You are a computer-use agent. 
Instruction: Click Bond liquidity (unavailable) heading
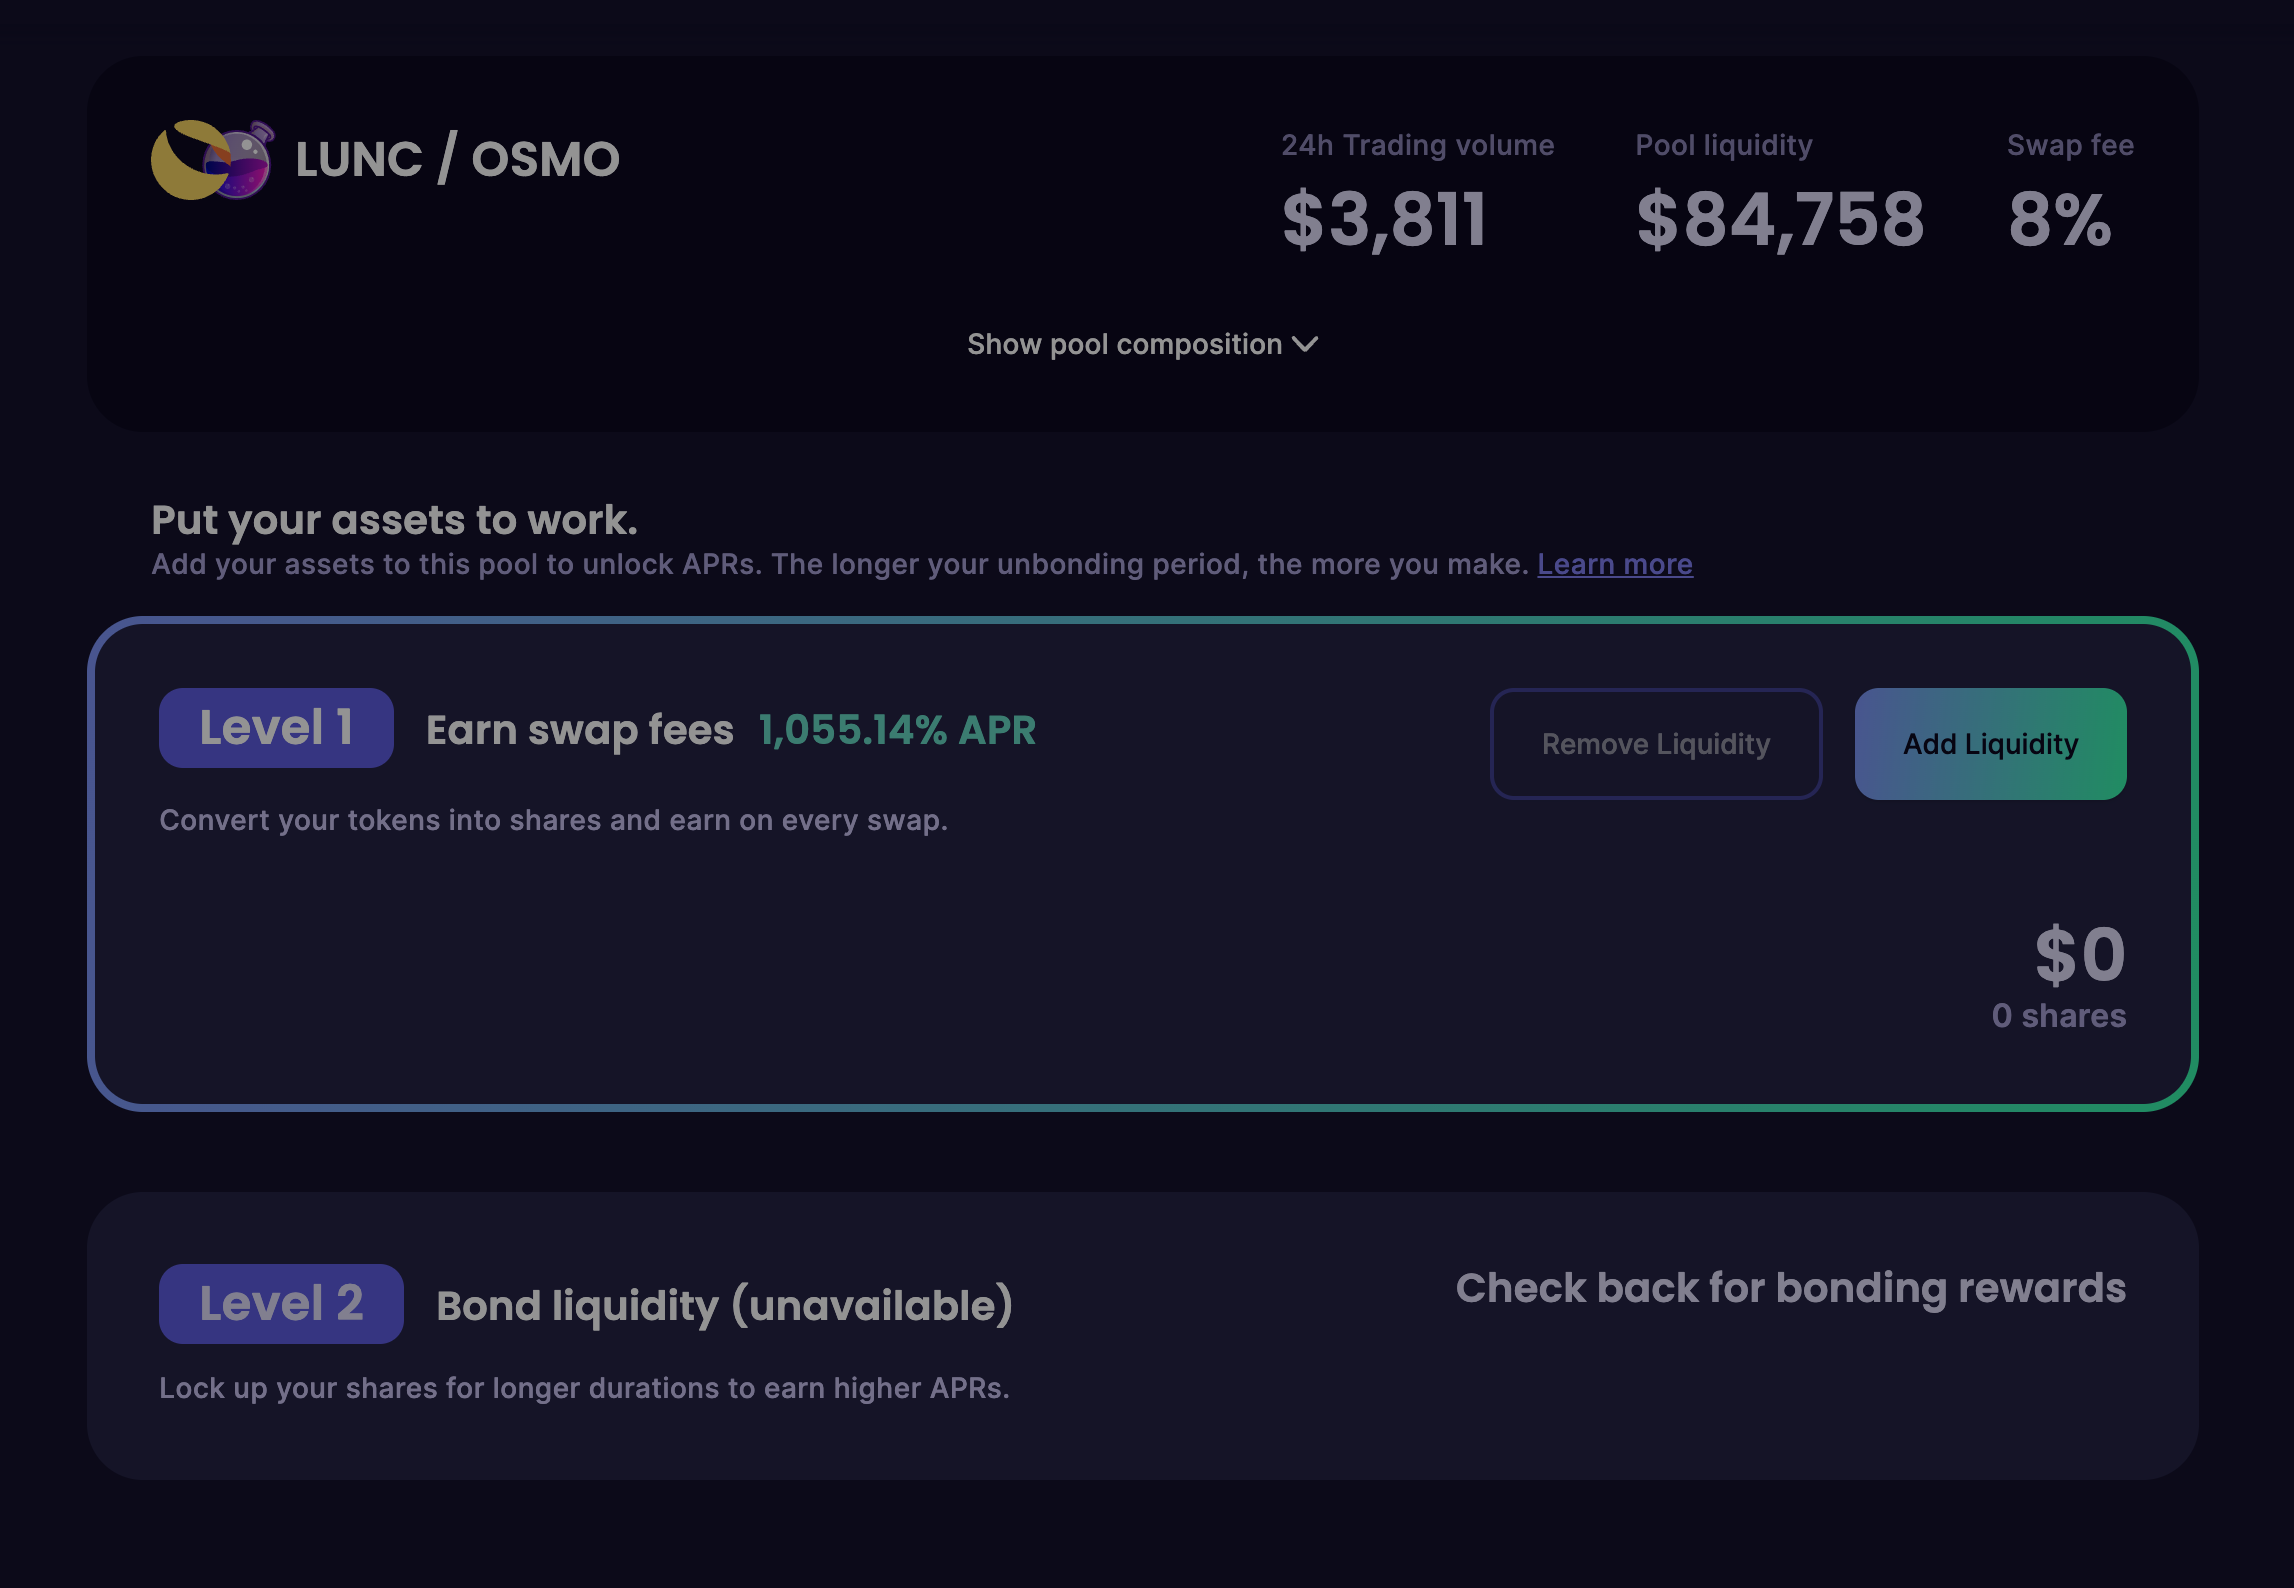click(x=725, y=1306)
